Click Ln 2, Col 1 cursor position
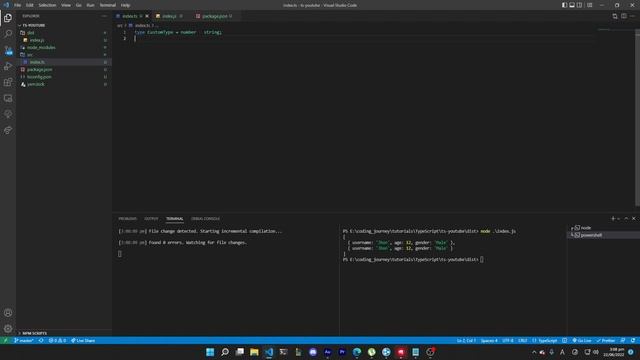The width and height of the screenshot is (640, 360). pyautogui.click(x=466, y=340)
